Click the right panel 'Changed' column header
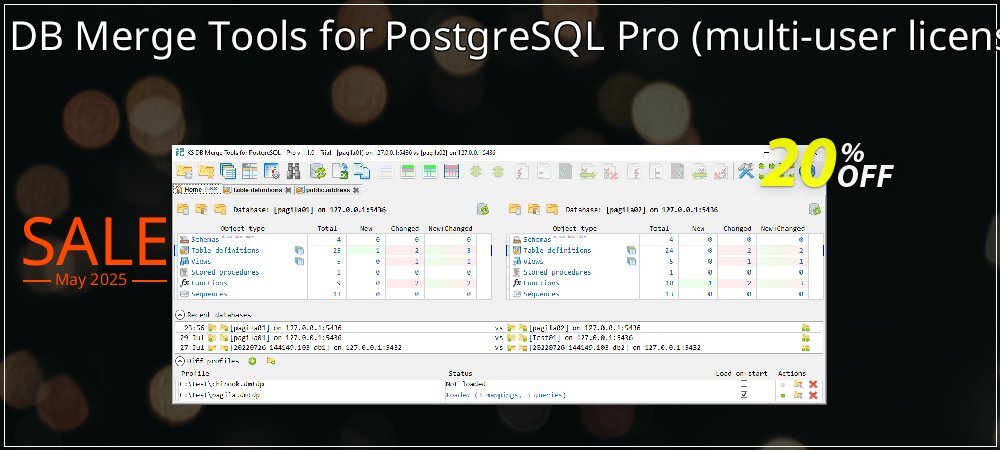The height and width of the screenshot is (450, 1000). 737,228
